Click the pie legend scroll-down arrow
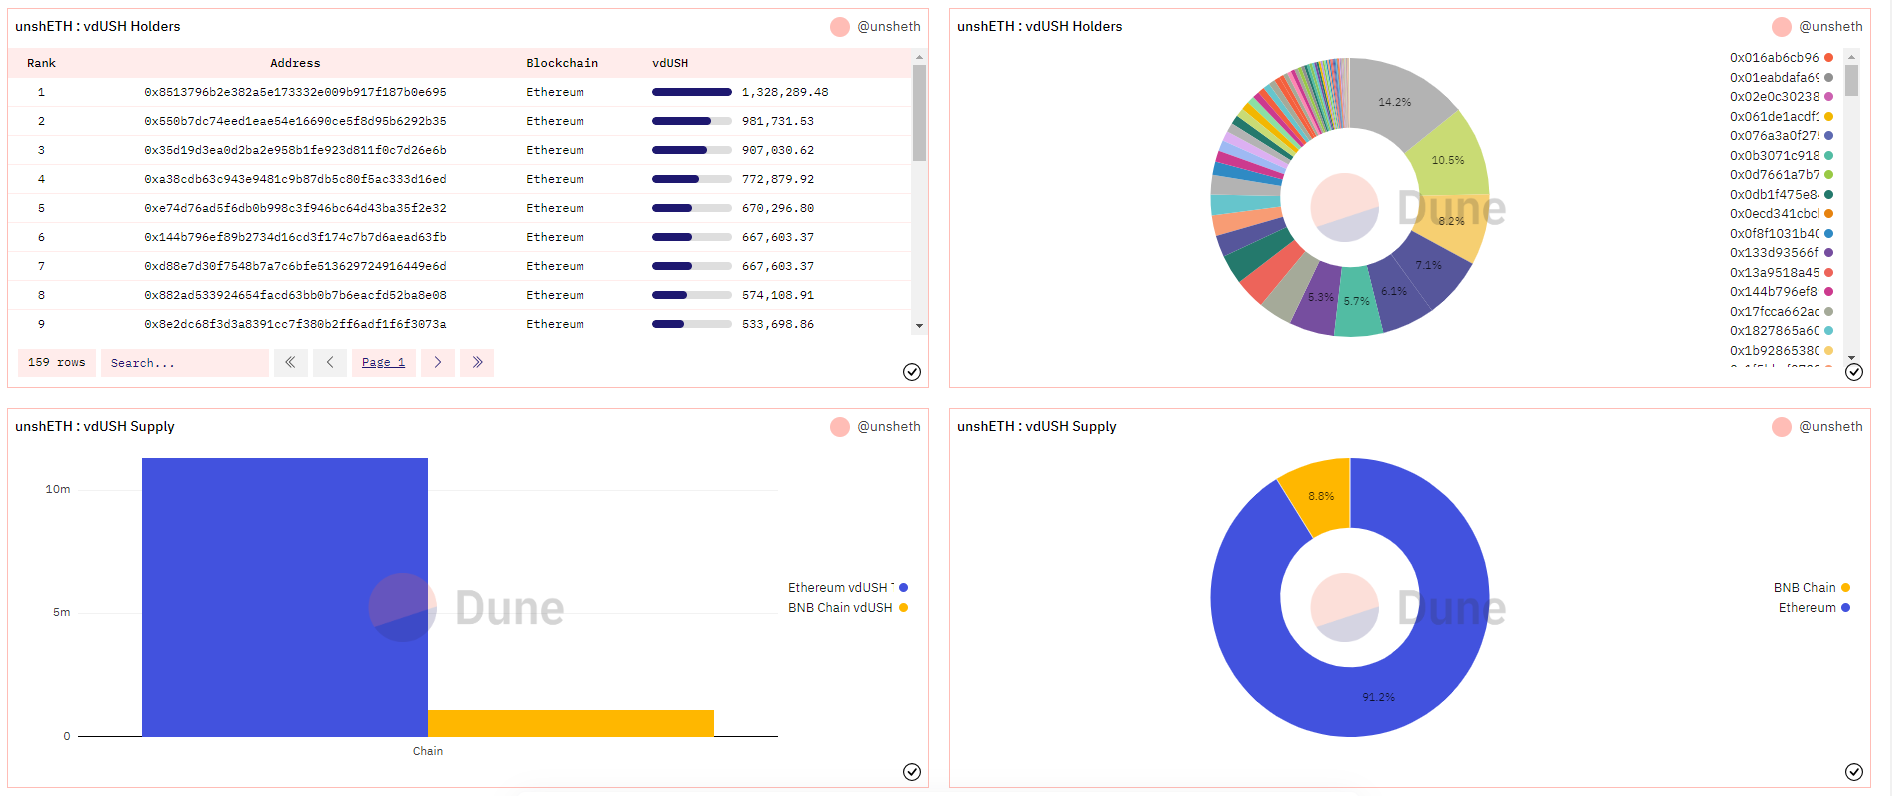The height and width of the screenshot is (796, 1892). [1851, 357]
